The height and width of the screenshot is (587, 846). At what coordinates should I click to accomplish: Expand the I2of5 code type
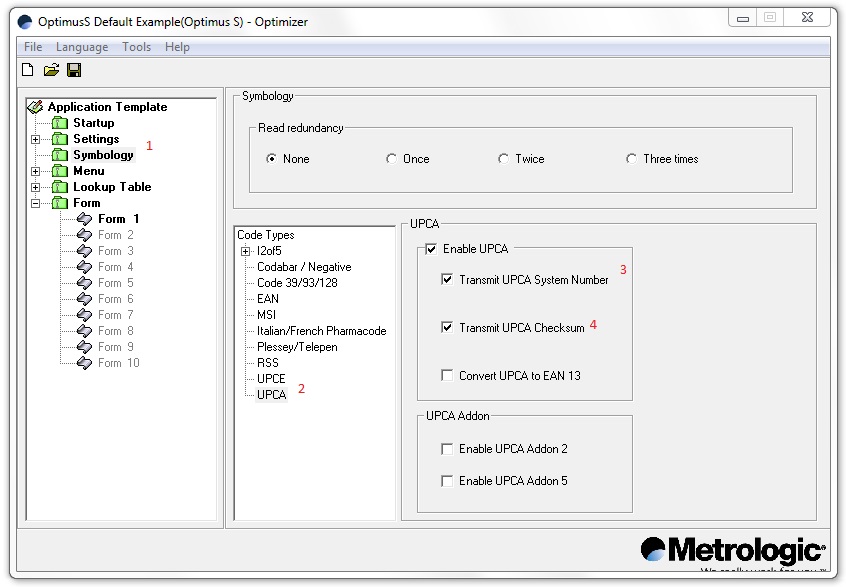click(245, 251)
